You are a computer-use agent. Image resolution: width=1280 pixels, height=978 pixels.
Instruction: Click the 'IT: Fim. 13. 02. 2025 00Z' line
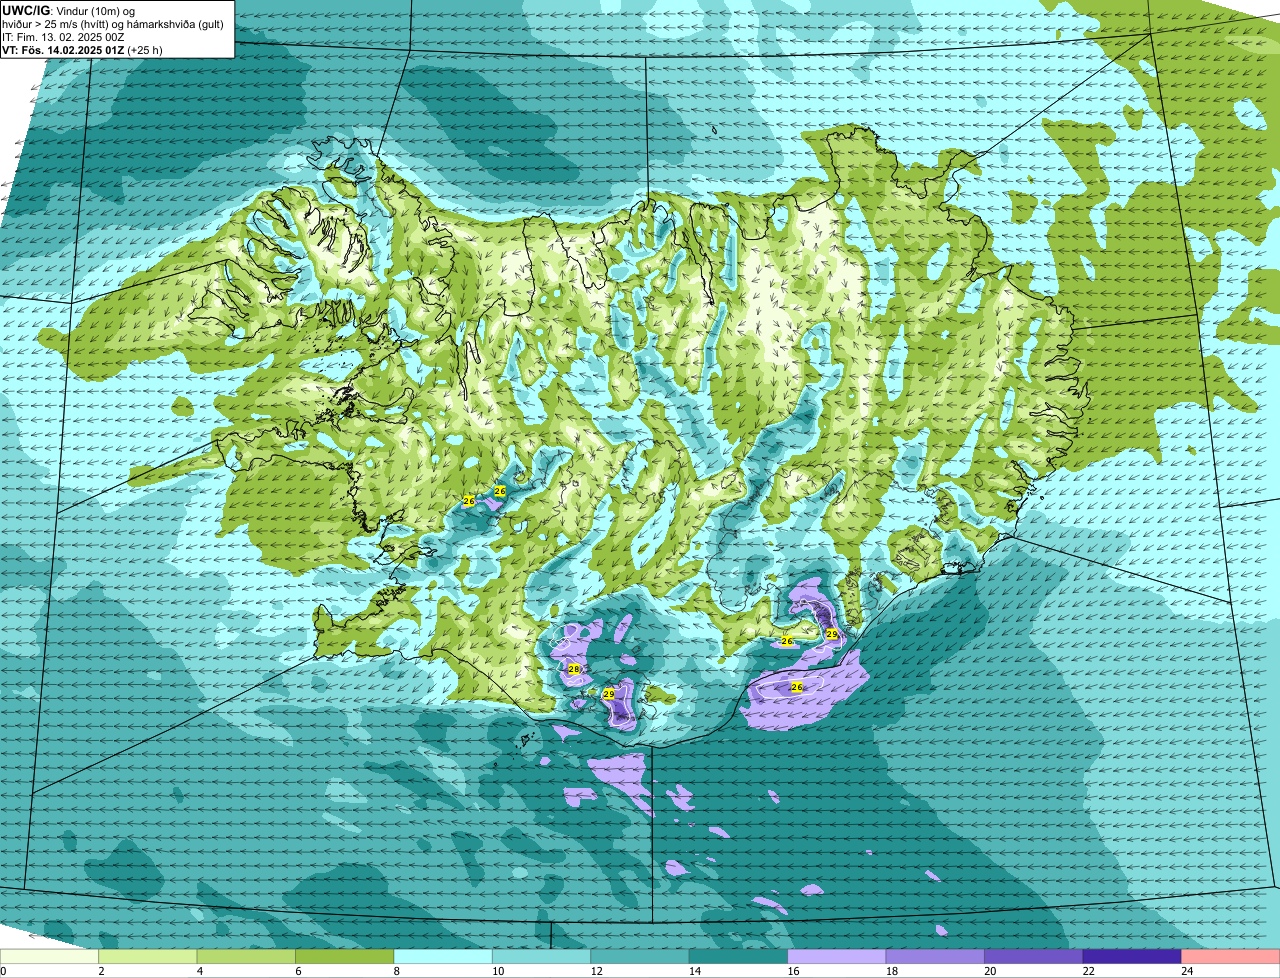click(63, 36)
